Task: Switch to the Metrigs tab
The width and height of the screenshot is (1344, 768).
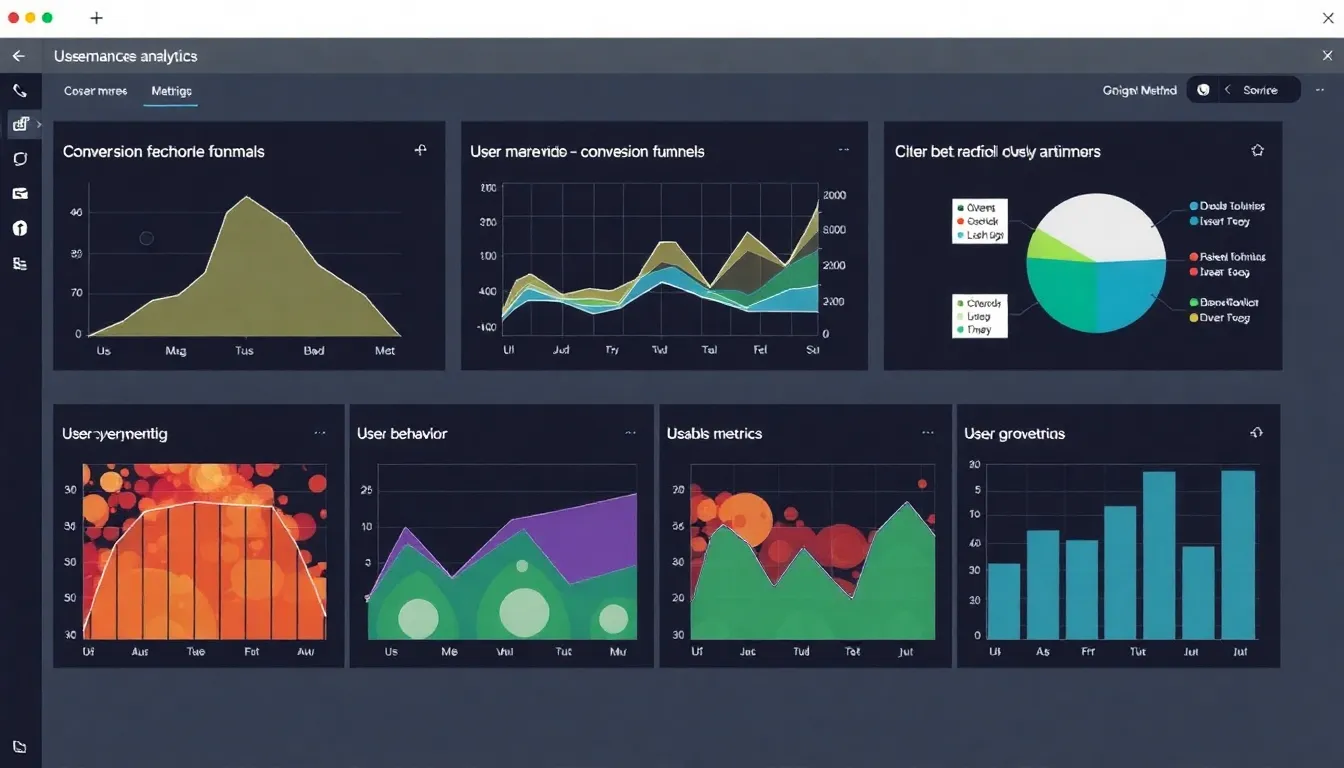Action: pyautogui.click(x=171, y=91)
